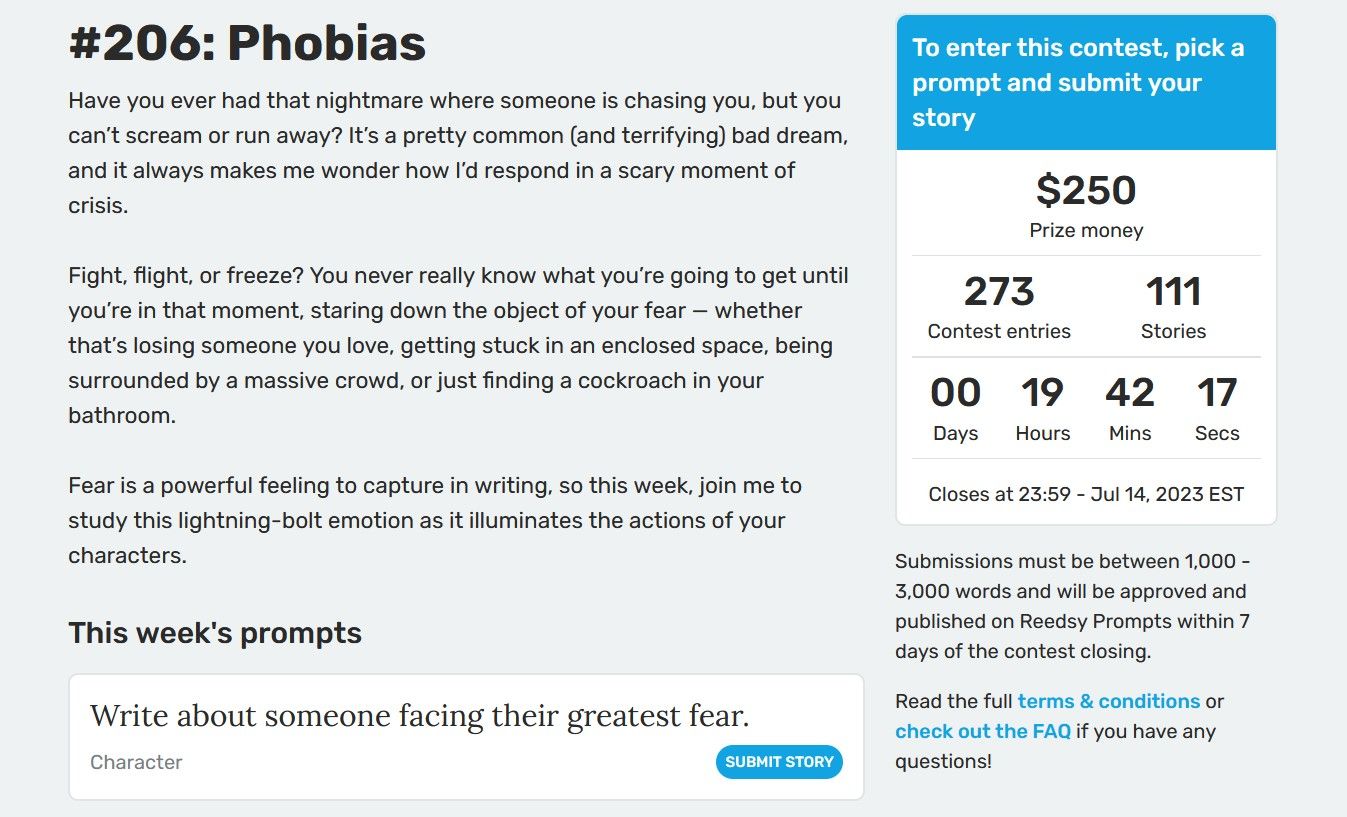Click the #206: Phobias contest title
Image resolution: width=1347 pixels, height=817 pixels.
(x=246, y=42)
